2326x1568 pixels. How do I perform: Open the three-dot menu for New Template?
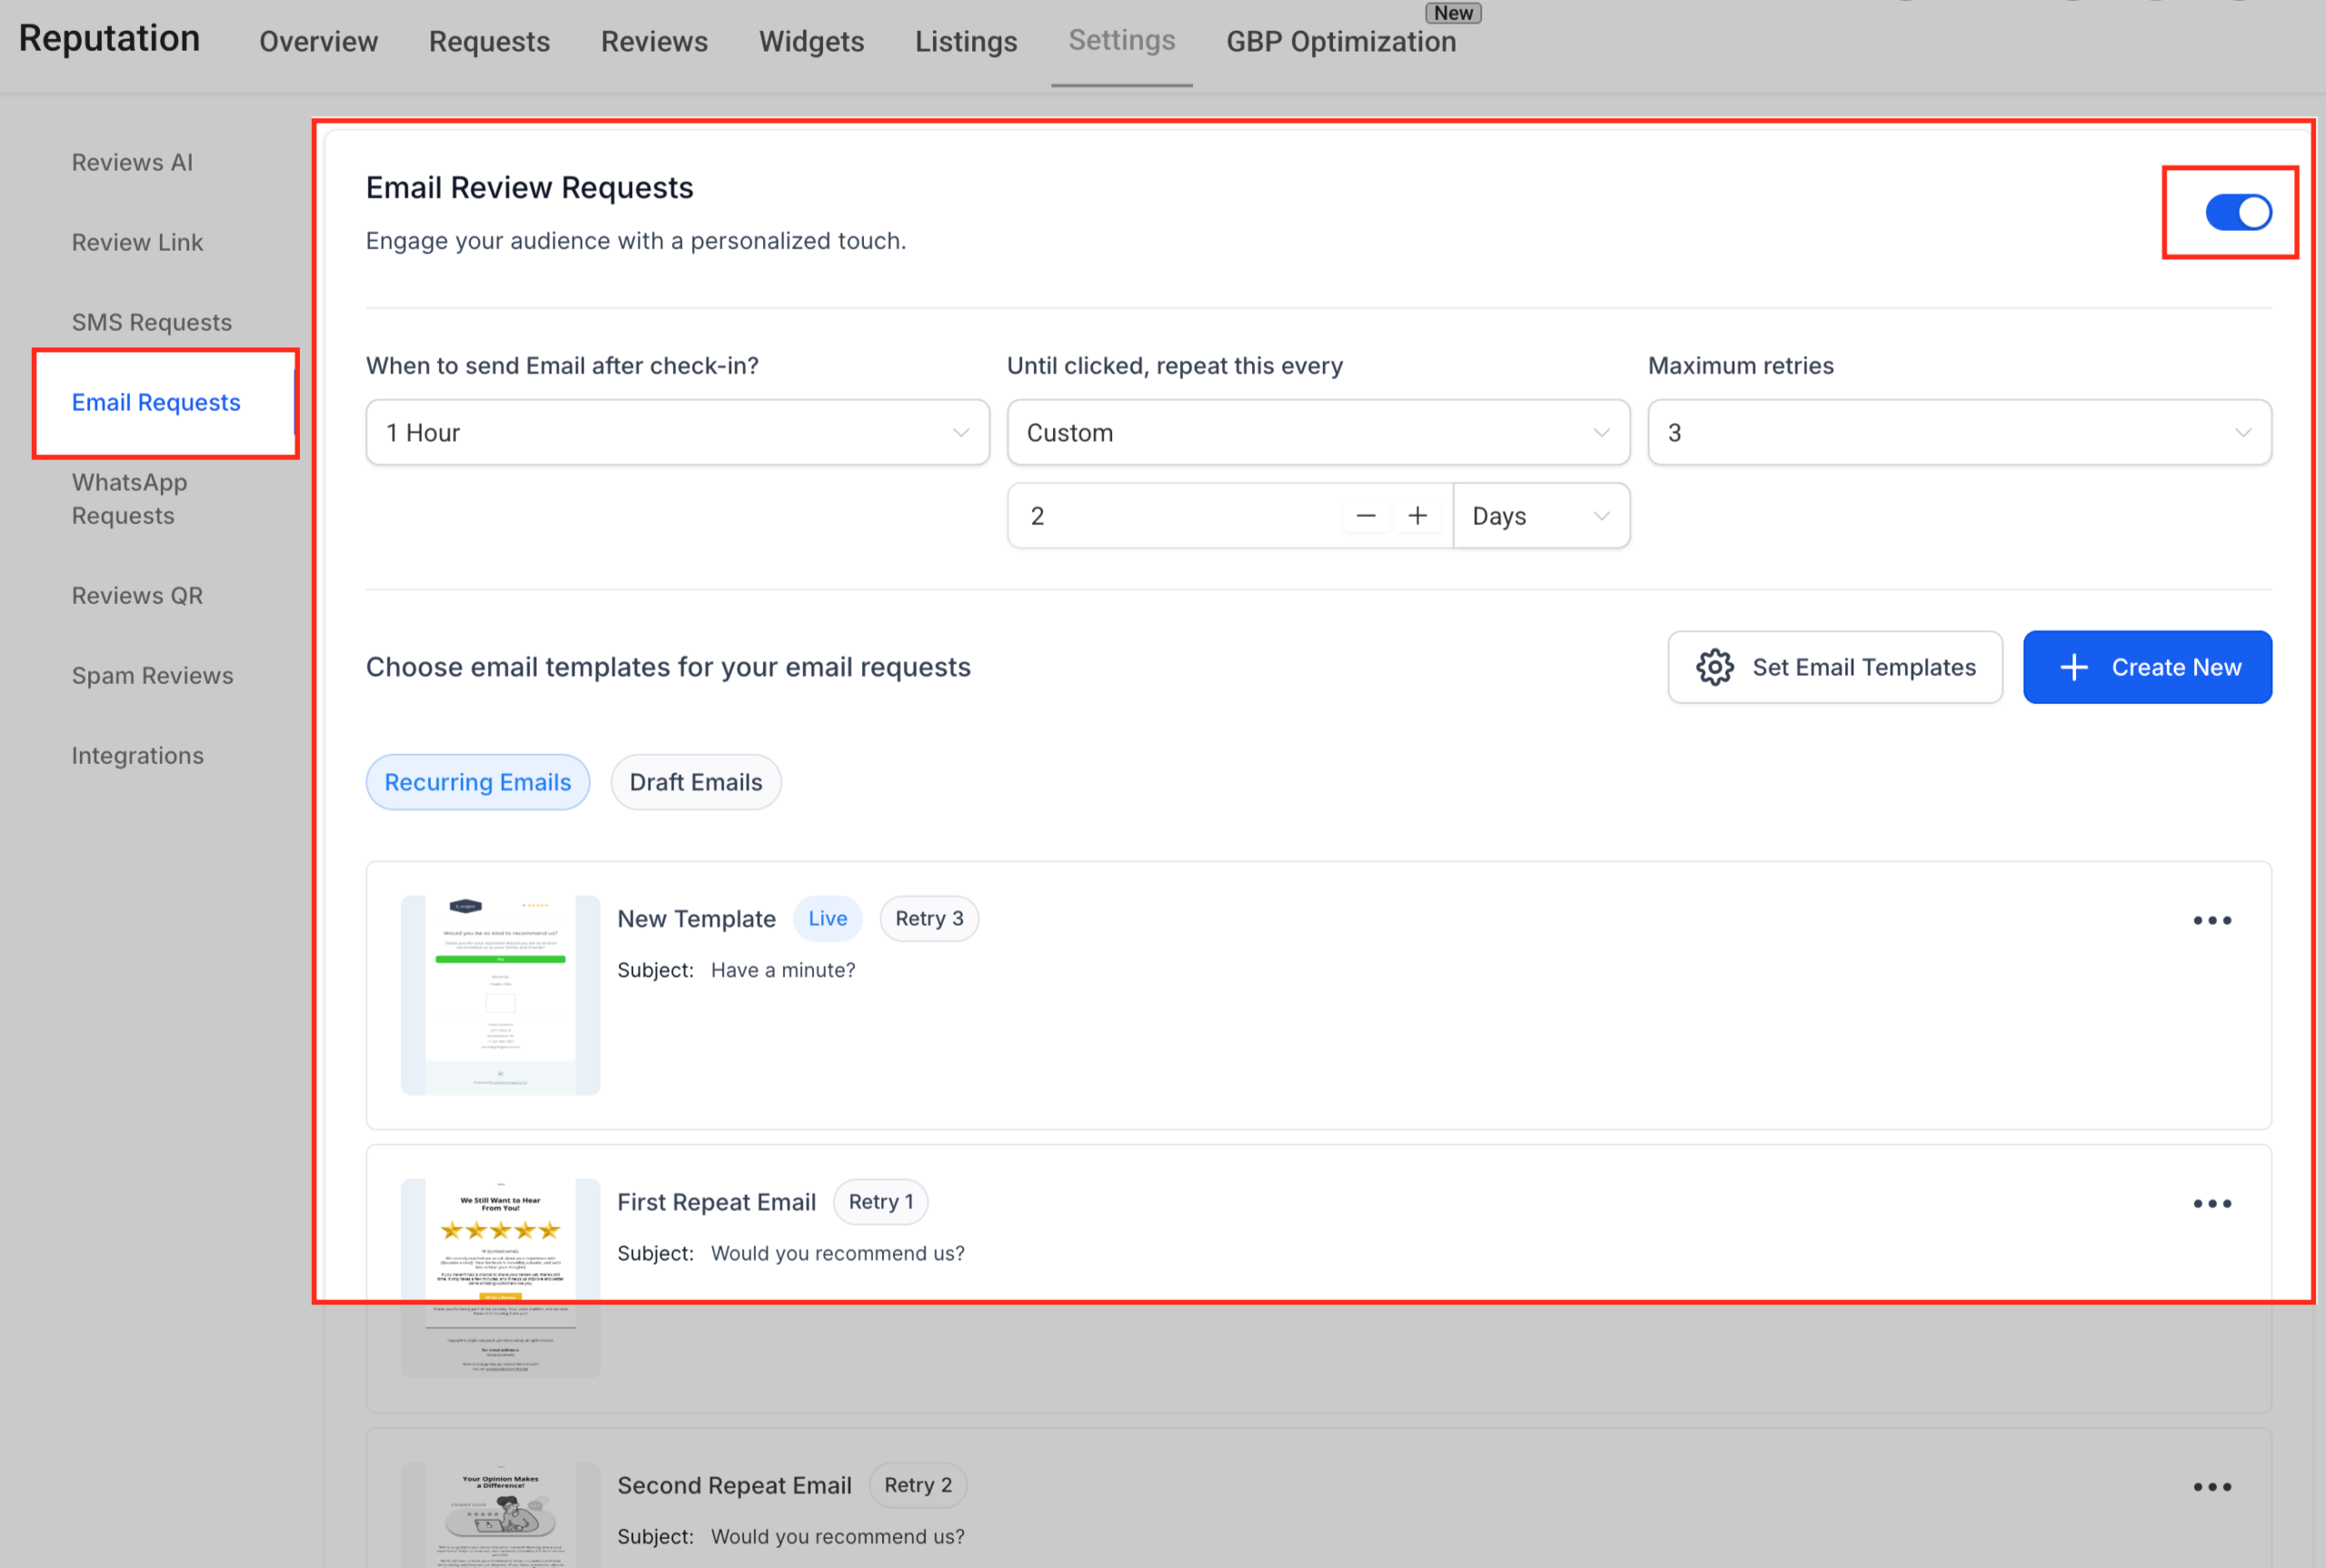[x=2212, y=920]
